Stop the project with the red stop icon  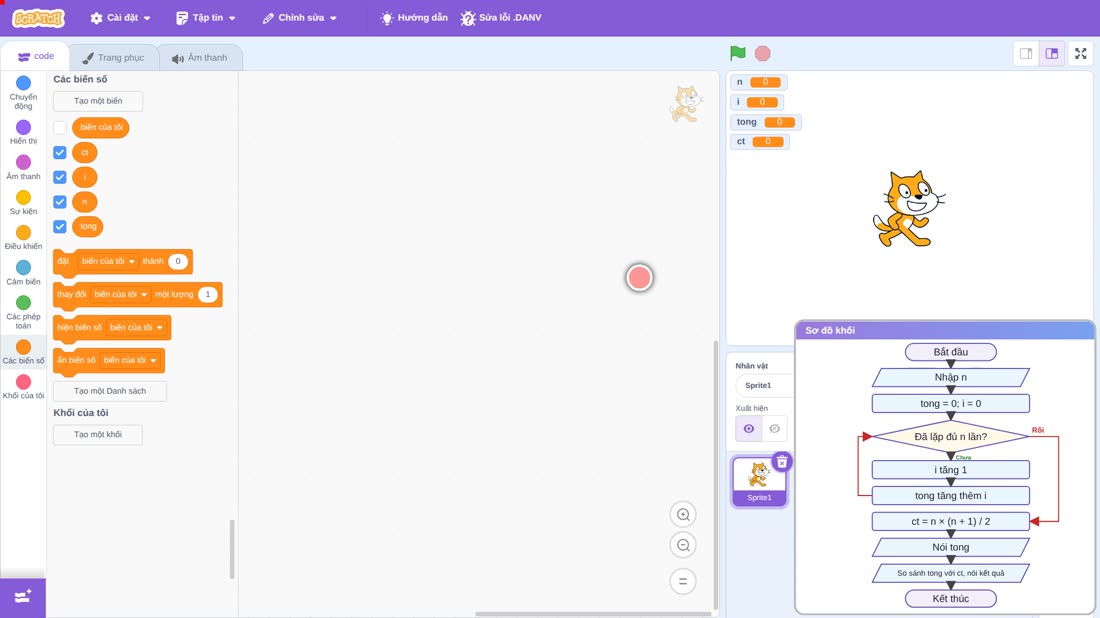coord(763,53)
